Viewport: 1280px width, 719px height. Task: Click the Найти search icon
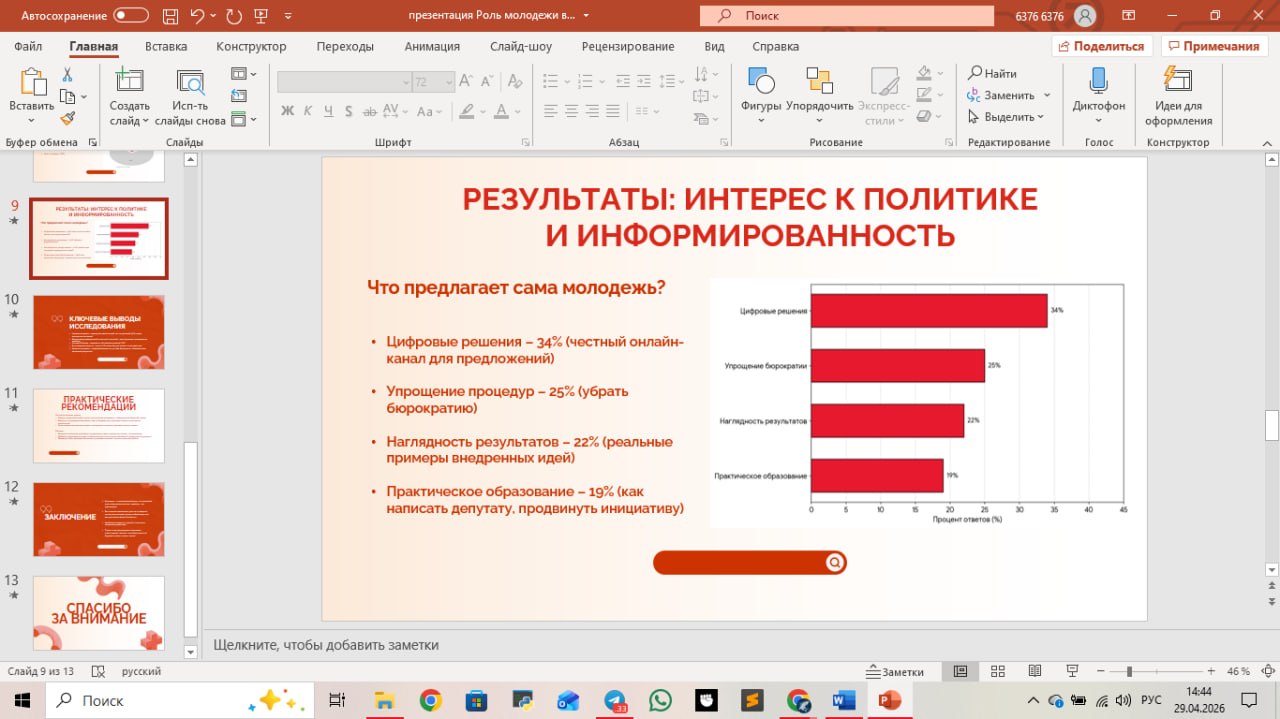(975, 73)
